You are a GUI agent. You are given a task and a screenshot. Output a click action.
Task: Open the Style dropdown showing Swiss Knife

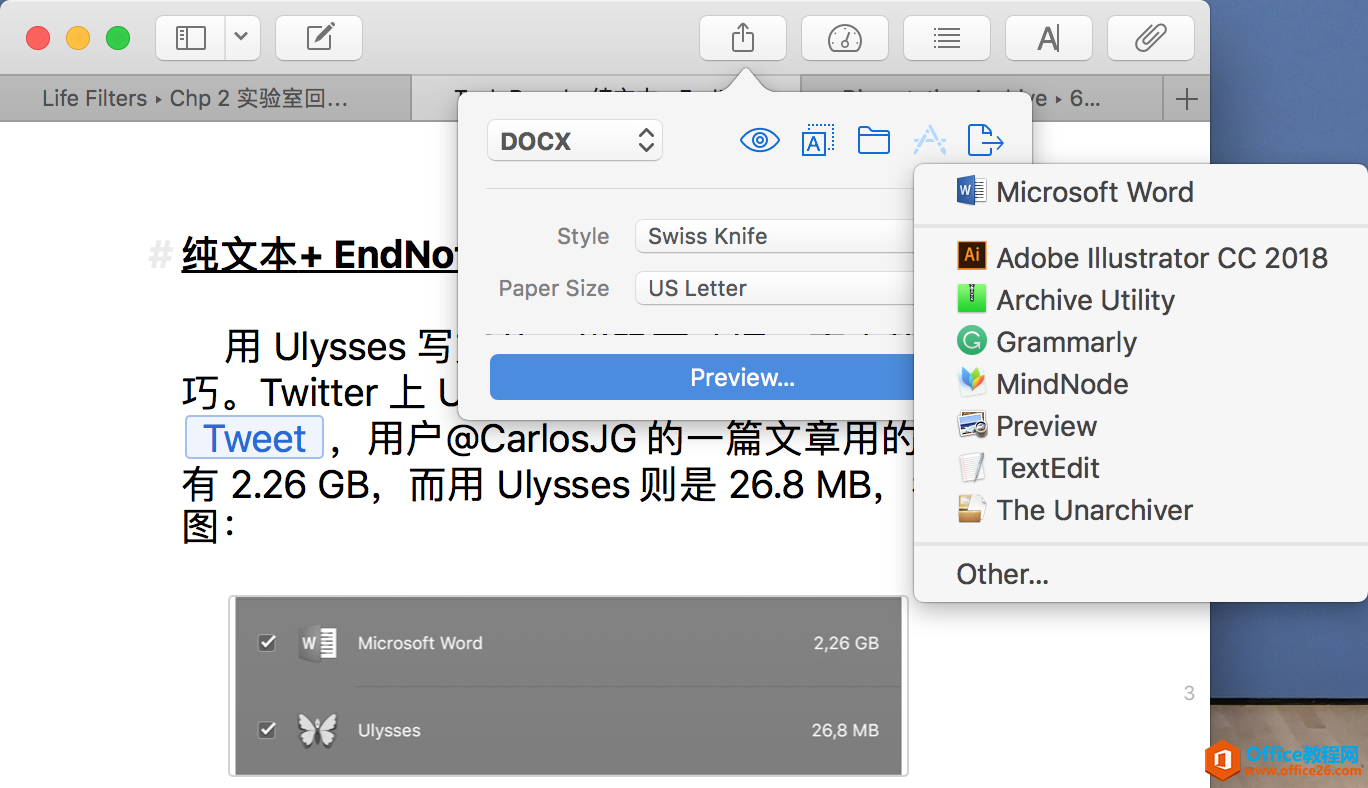point(776,236)
